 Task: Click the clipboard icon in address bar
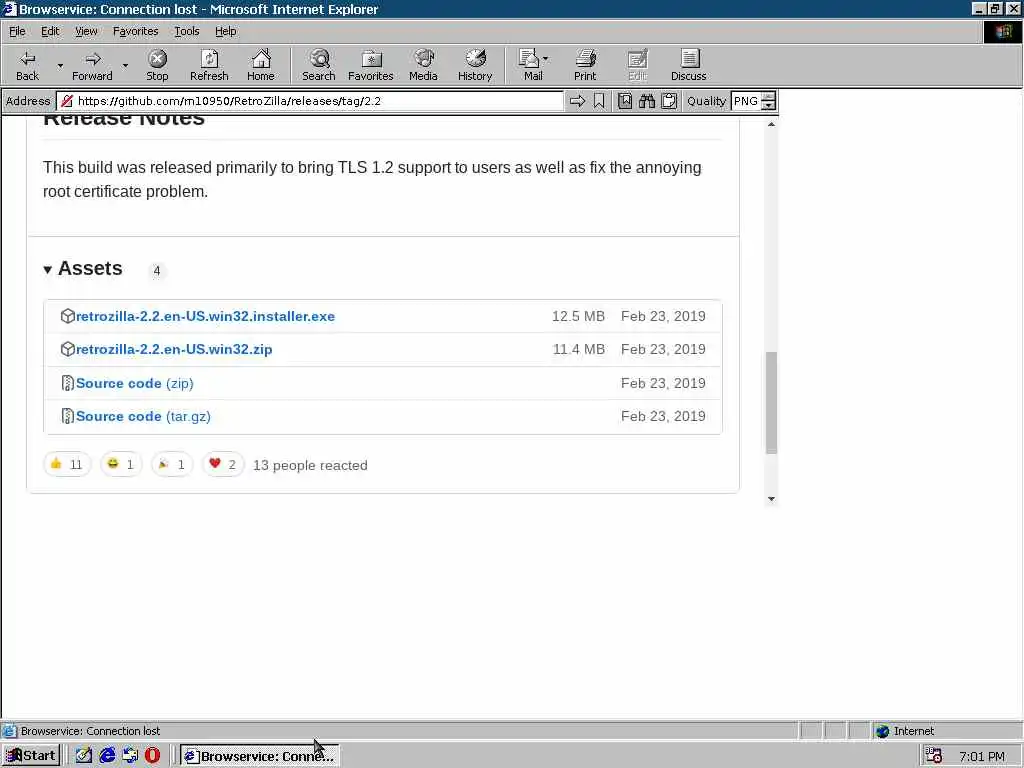(x=669, y=101)
